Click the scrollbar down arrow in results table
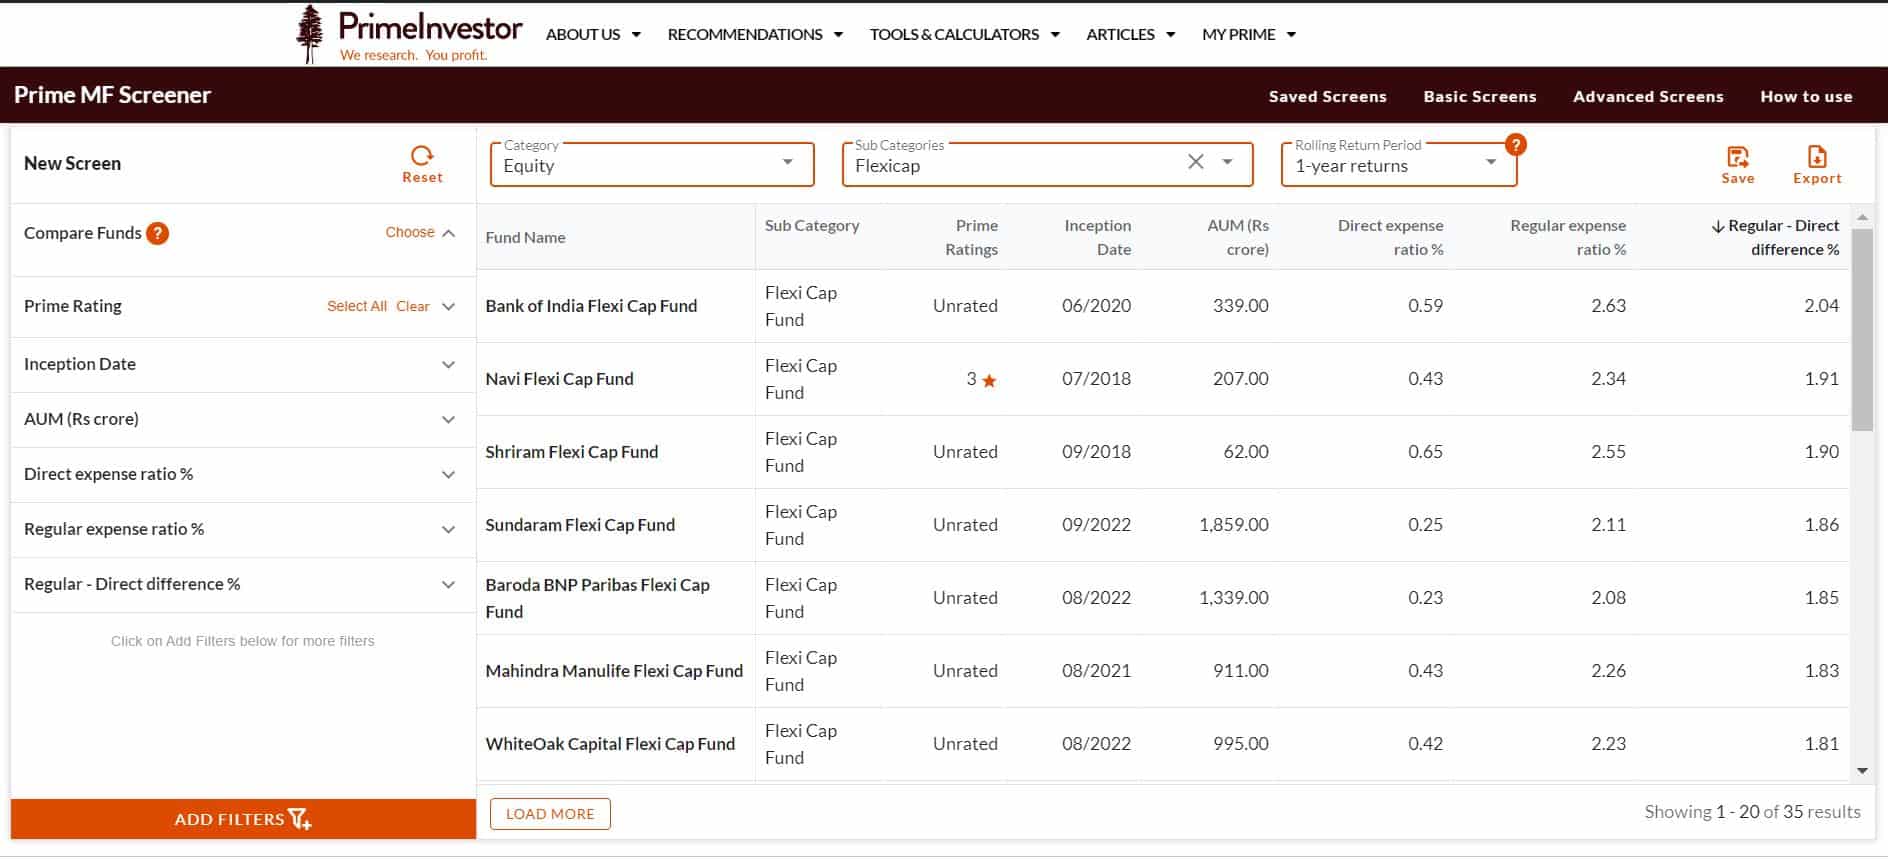This screenshot has height=859, width=1888. [1862, 770]
